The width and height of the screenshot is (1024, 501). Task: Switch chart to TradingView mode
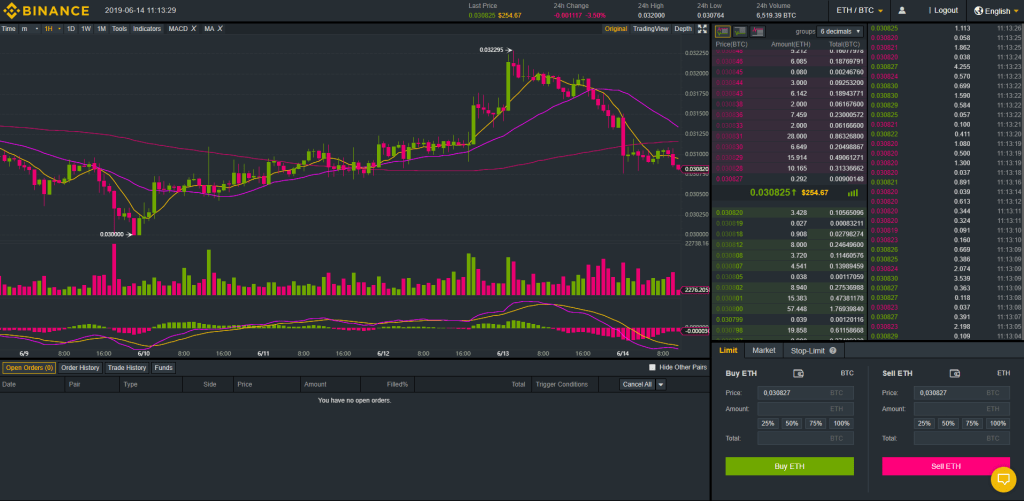click(650, 29)
